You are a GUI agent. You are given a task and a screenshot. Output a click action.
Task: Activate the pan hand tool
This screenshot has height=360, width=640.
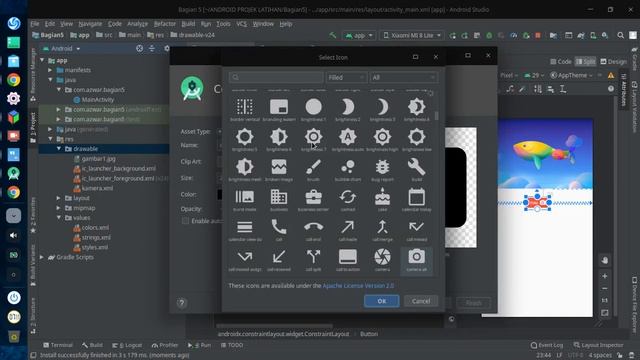pyautogui.click(x=605, y=260)
